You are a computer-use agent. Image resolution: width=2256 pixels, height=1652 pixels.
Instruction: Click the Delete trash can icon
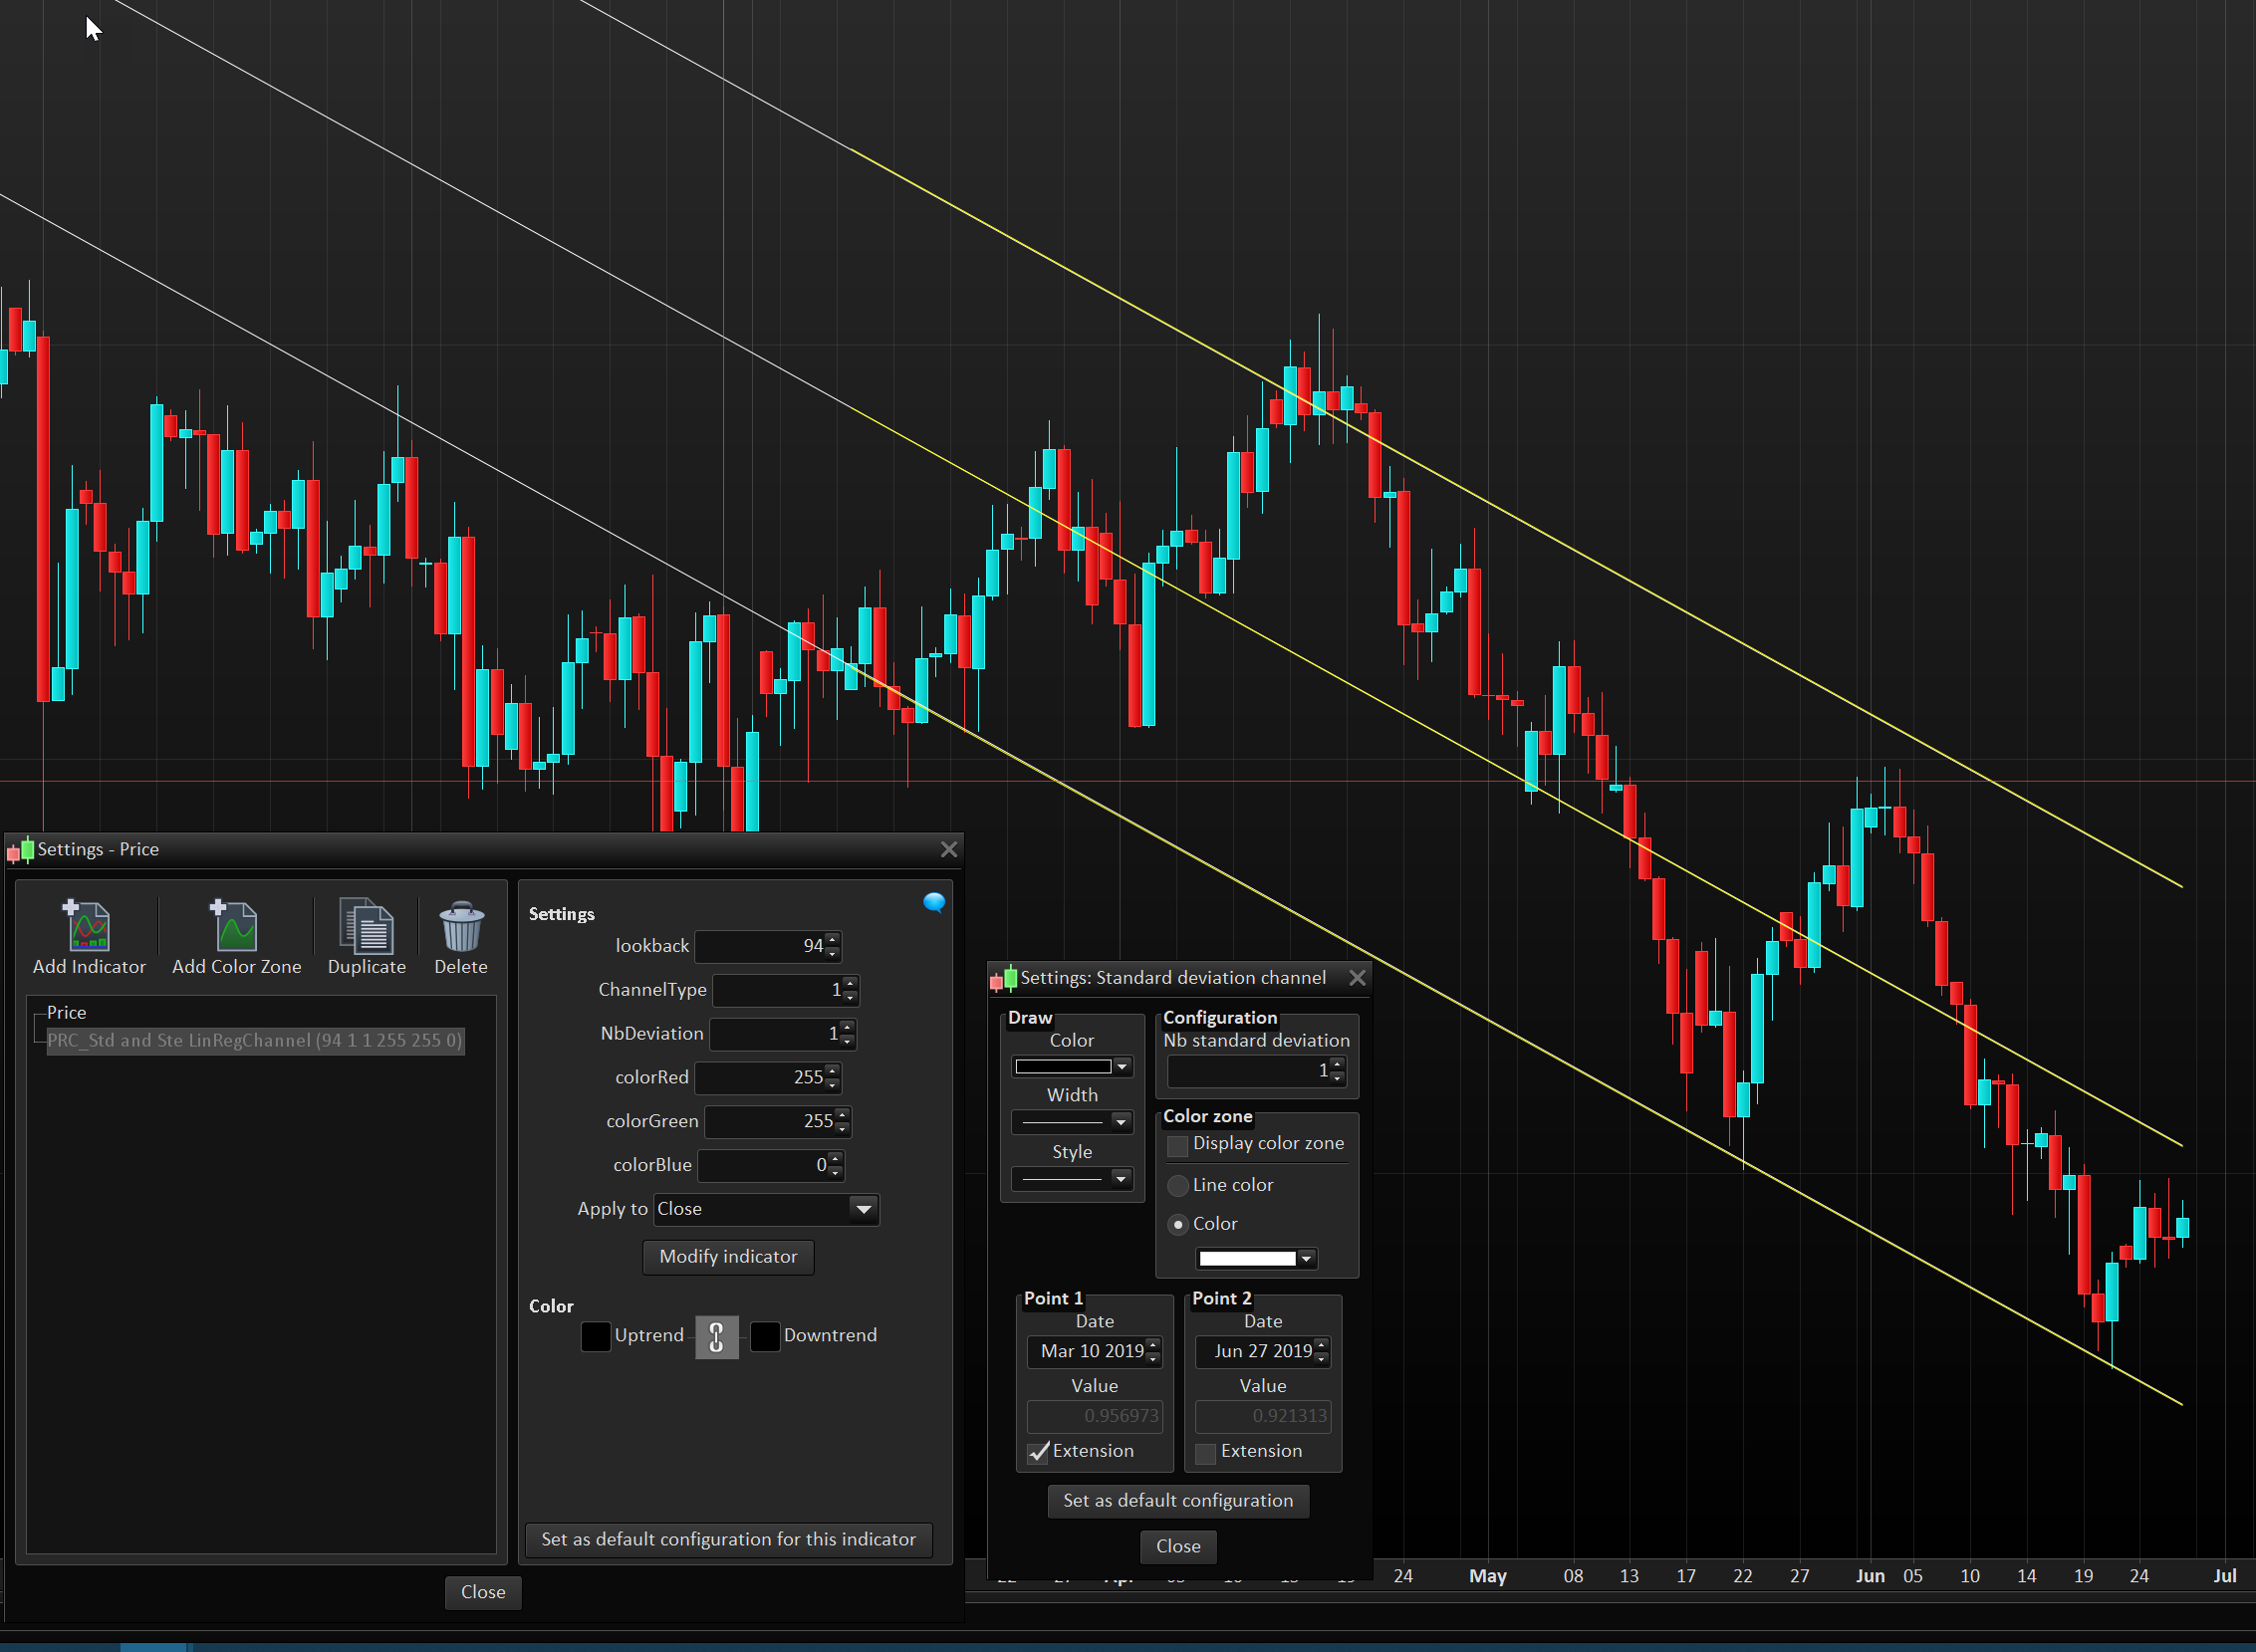point(461,926)
